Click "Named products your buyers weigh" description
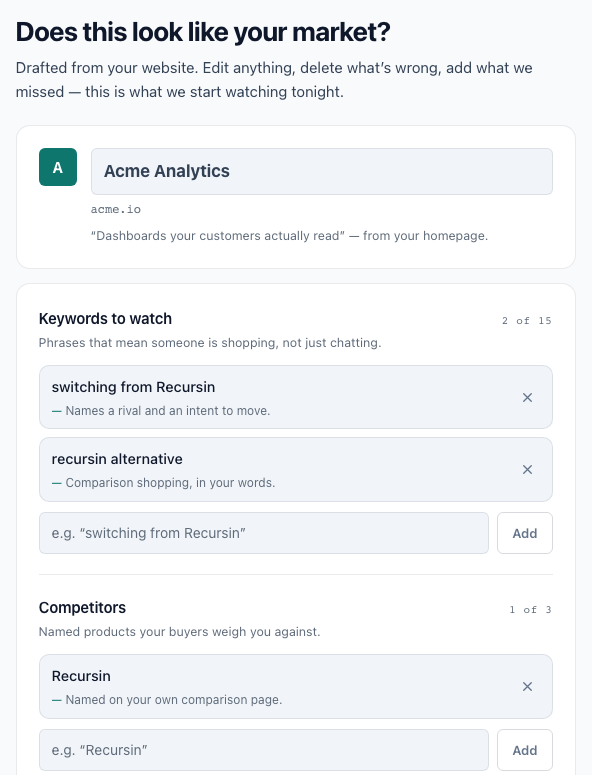Screen dimensions: 592x775 tap(179, 632)
